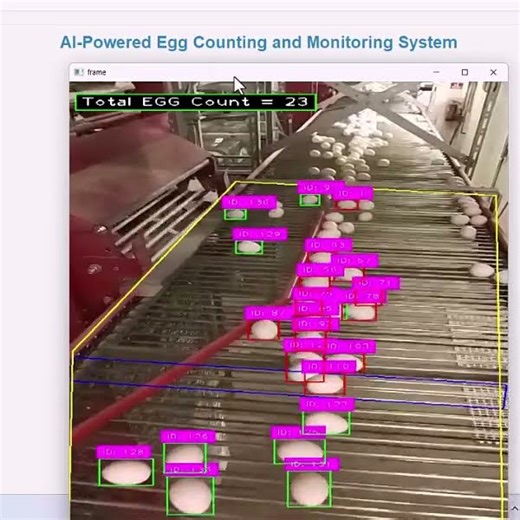Maximize the frame window
Screen dimensions: 520x520
465,72
